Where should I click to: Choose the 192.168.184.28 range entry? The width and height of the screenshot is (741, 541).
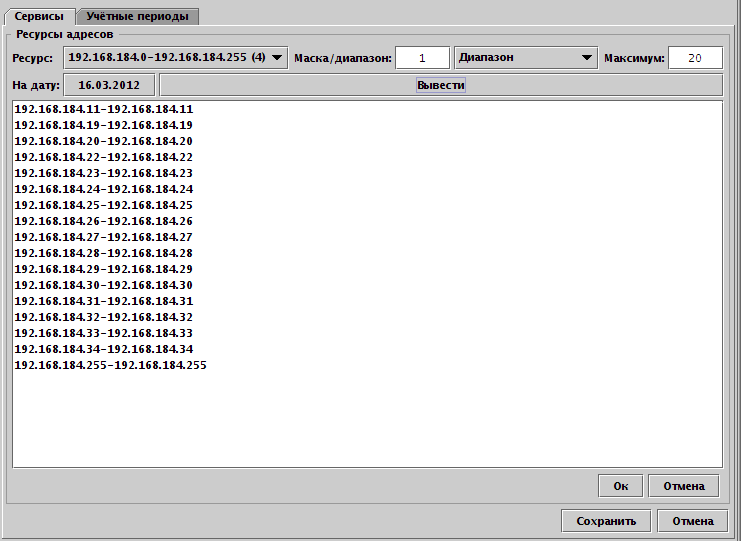[x=104, y=253]
